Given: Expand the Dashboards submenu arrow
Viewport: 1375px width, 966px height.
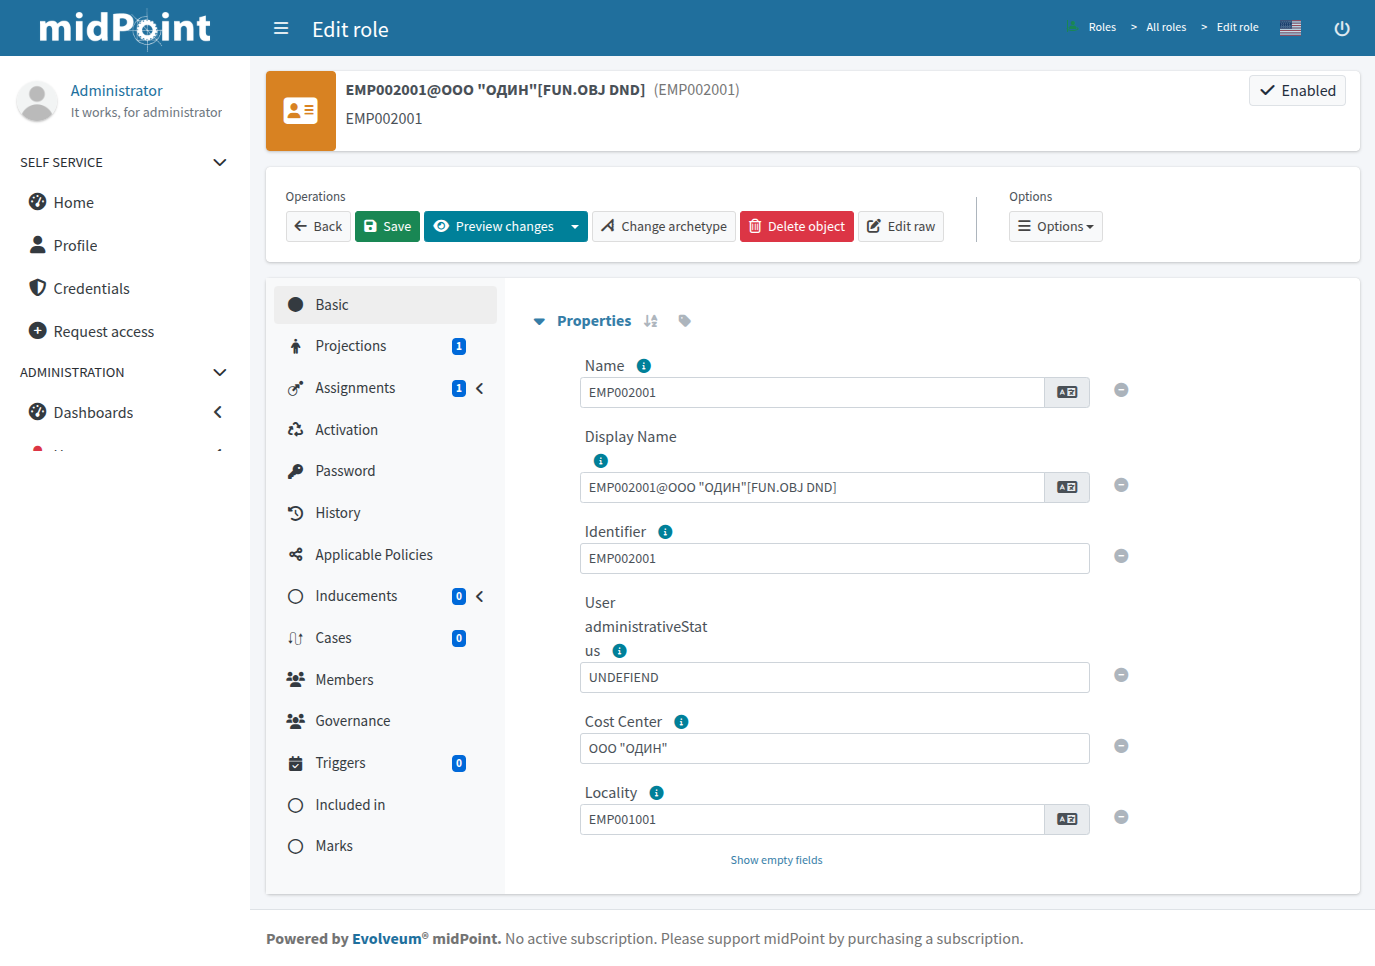Looking at the screenshot, I should click(218, 412).
